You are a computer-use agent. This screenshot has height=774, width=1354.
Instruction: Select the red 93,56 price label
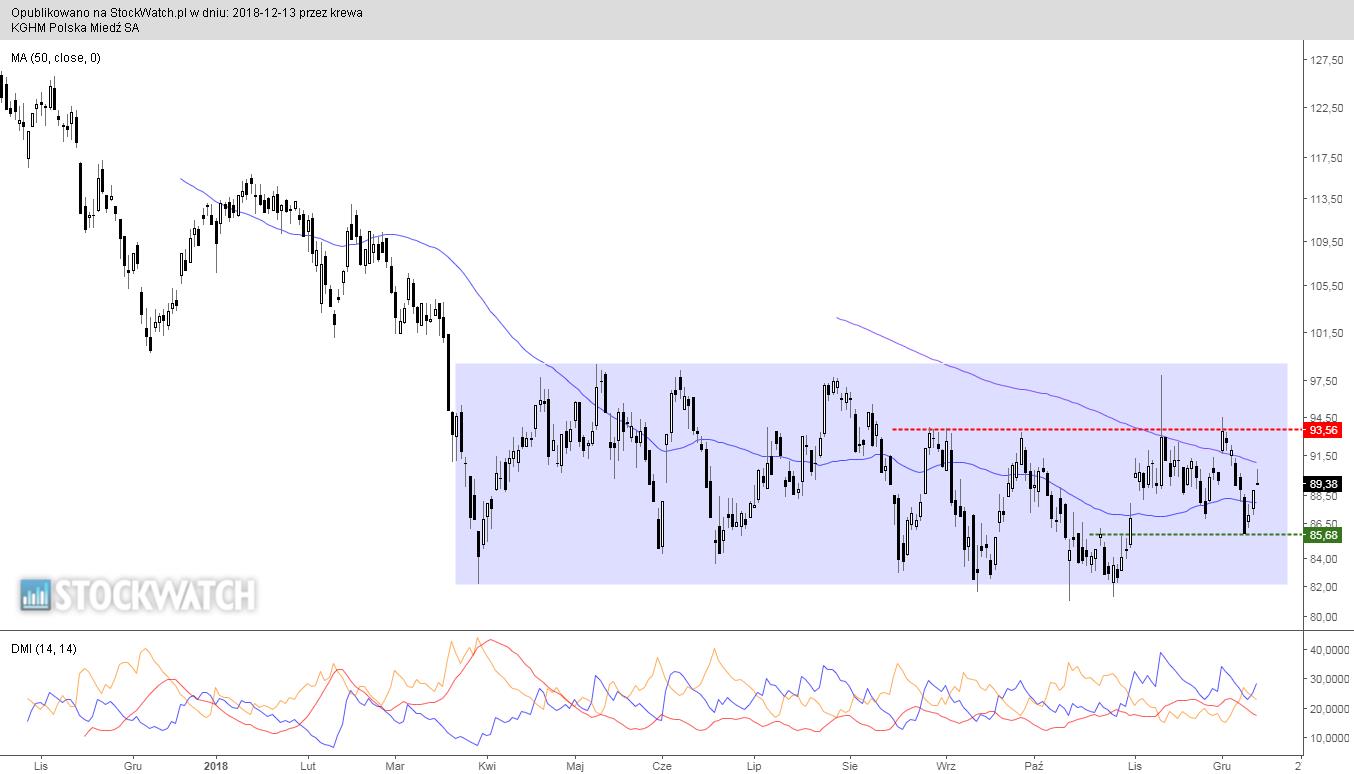[1324, 430]
